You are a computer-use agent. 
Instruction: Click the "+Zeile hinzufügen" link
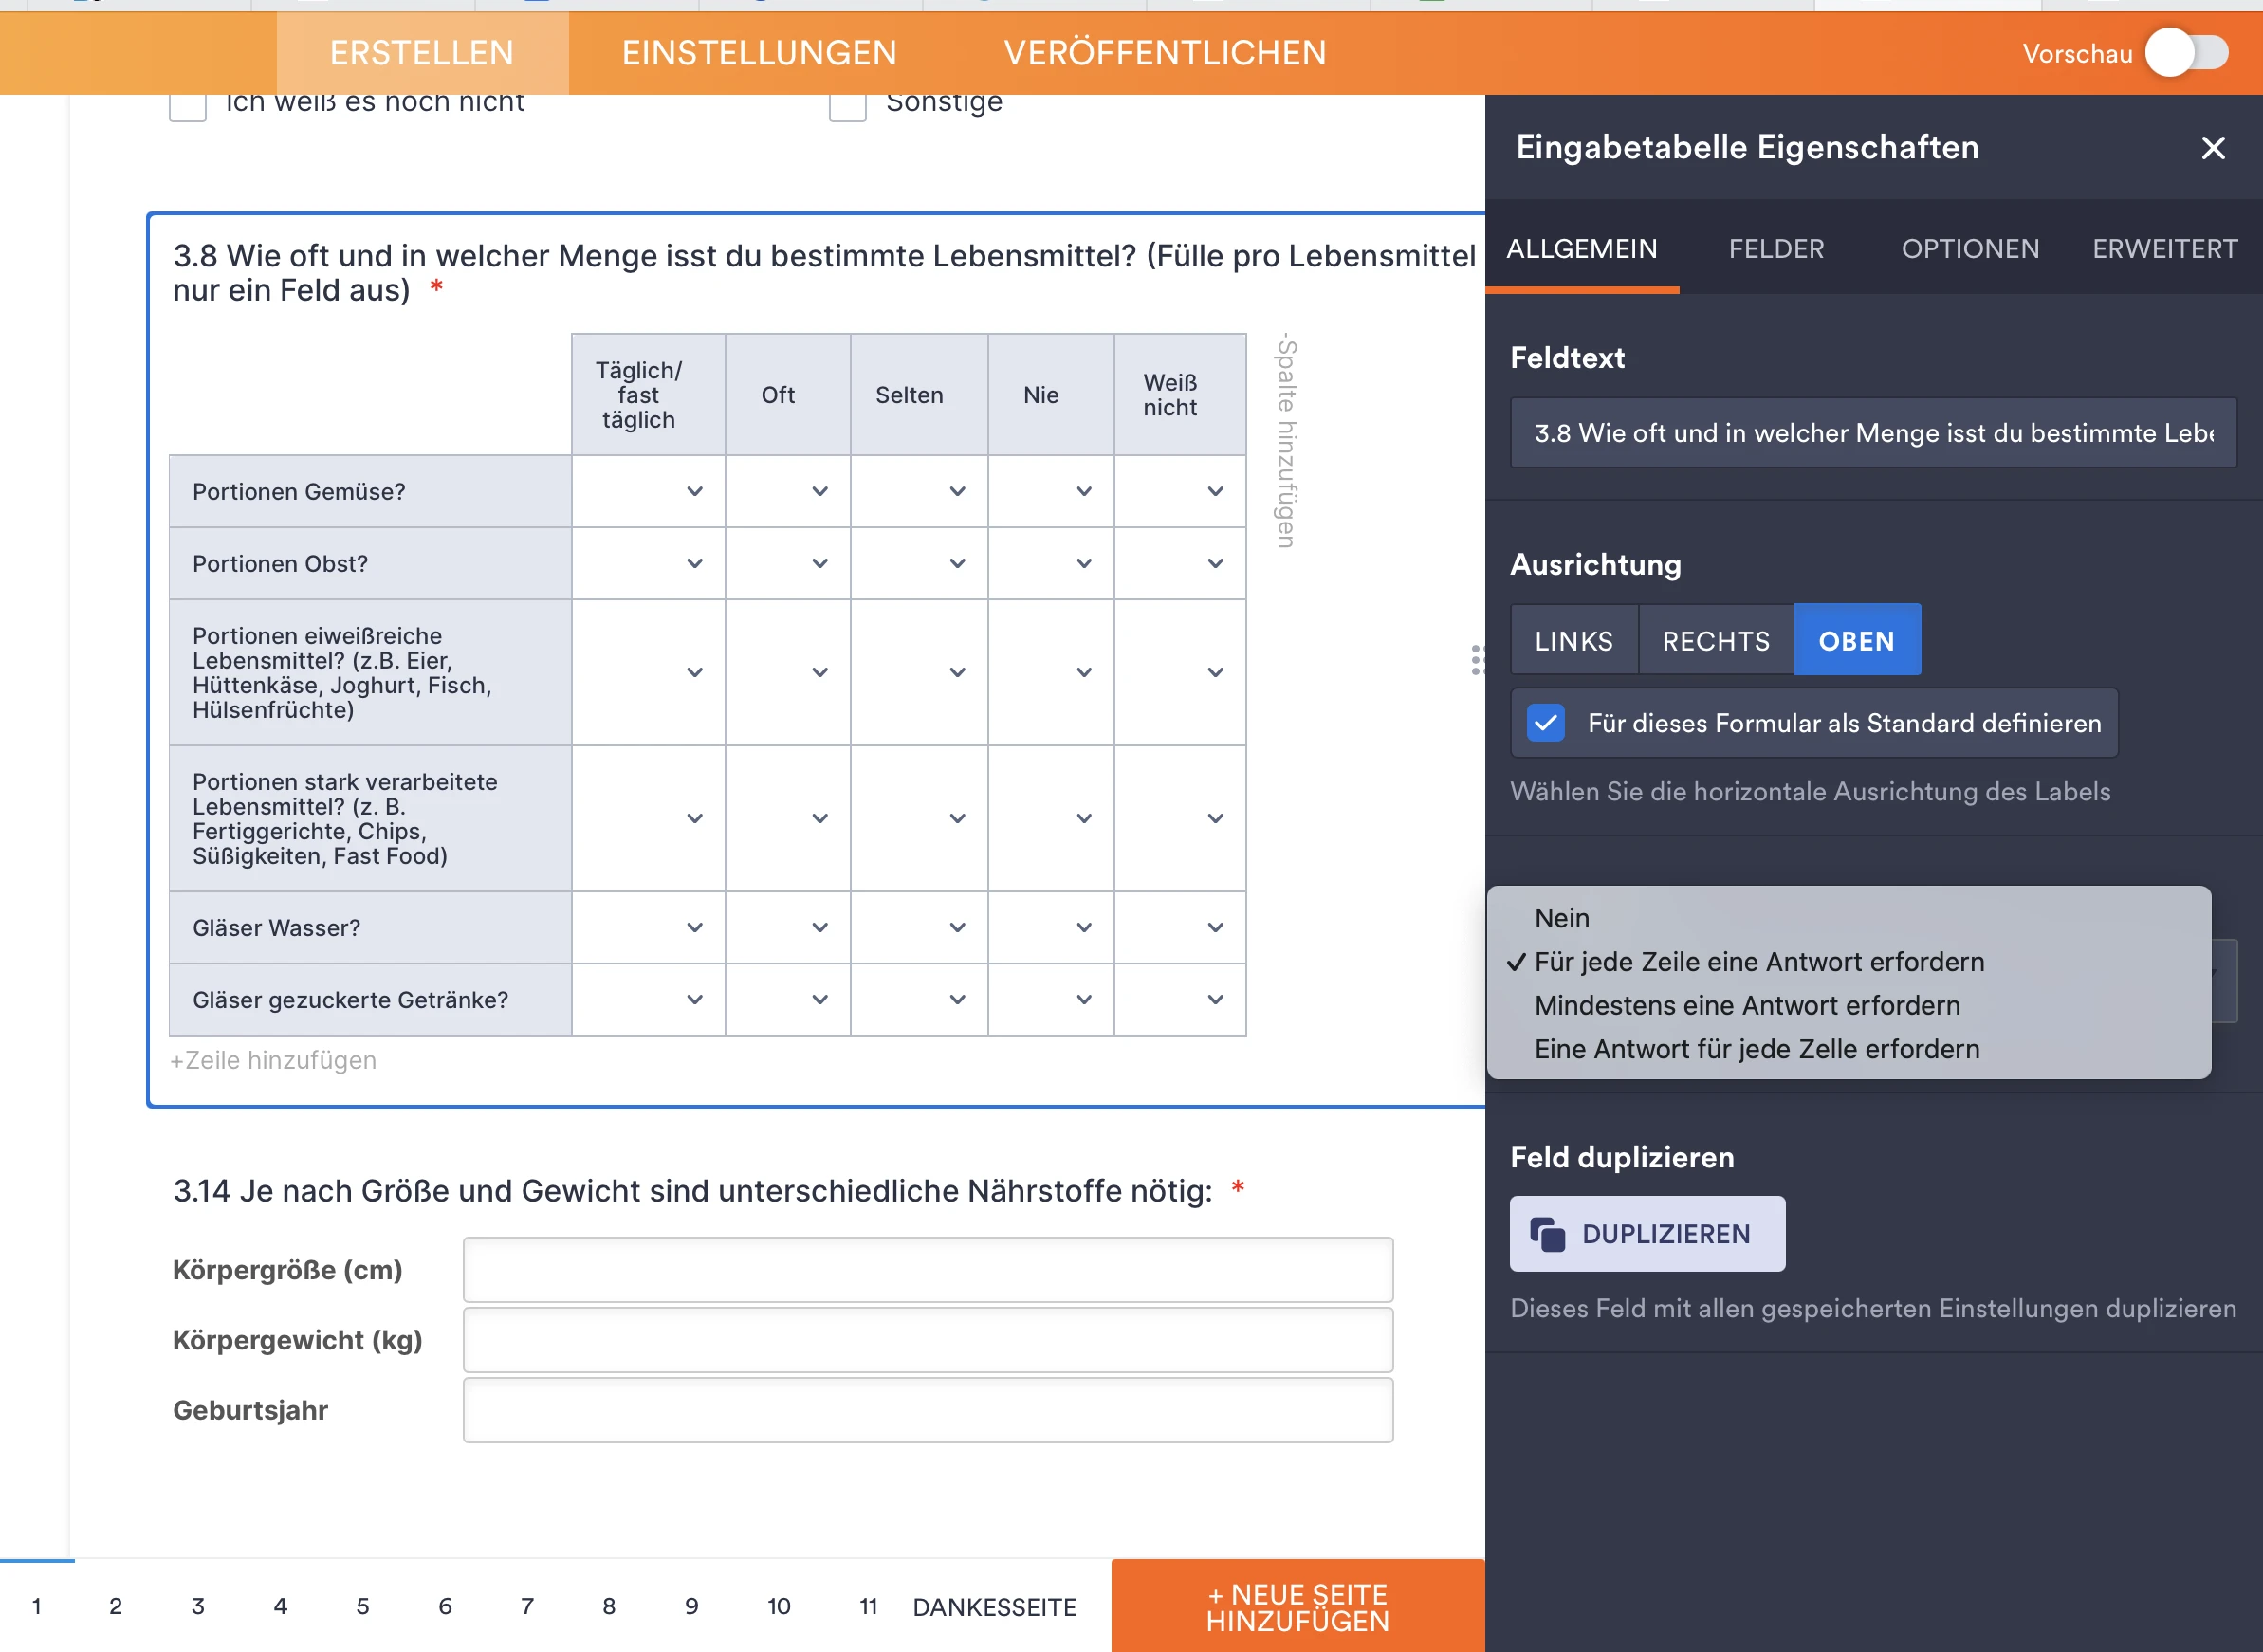click(272, 1060)
